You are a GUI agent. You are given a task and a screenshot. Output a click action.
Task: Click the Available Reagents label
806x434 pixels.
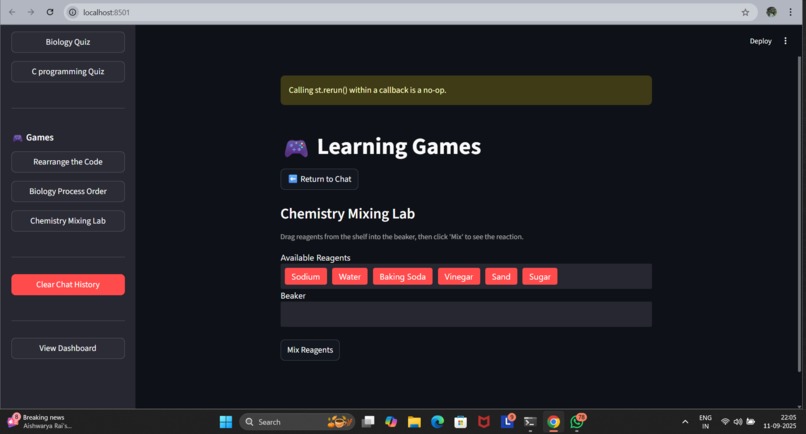[315, 258]
